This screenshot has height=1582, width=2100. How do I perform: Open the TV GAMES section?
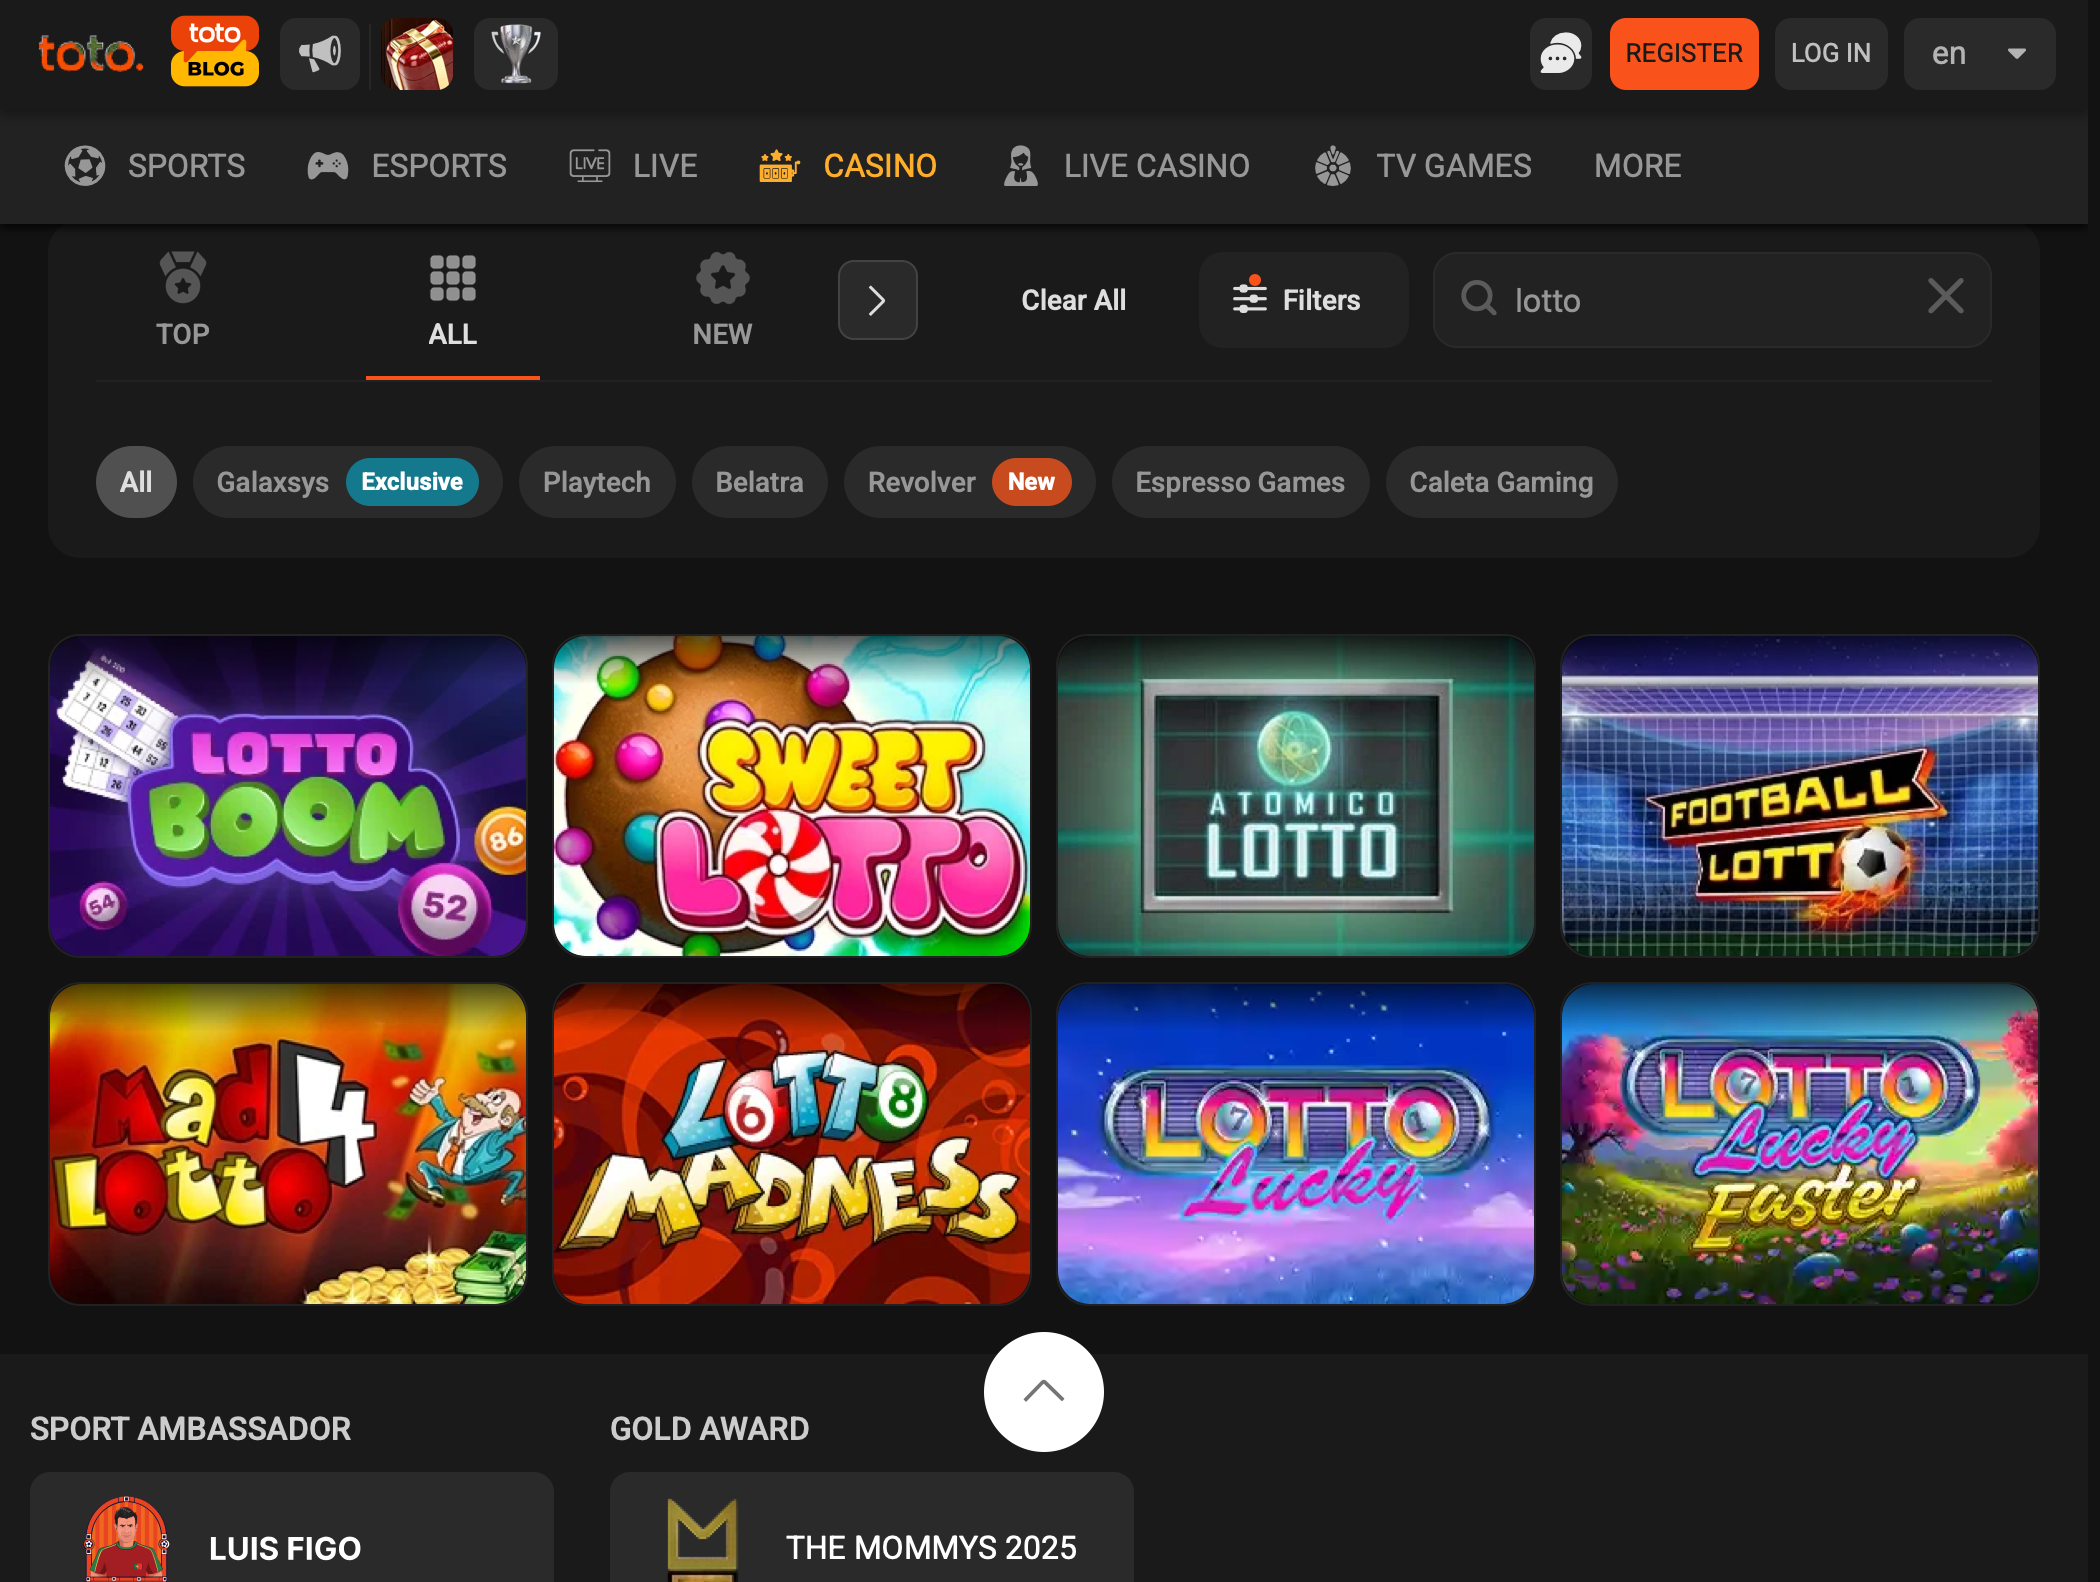[1422, 166]
